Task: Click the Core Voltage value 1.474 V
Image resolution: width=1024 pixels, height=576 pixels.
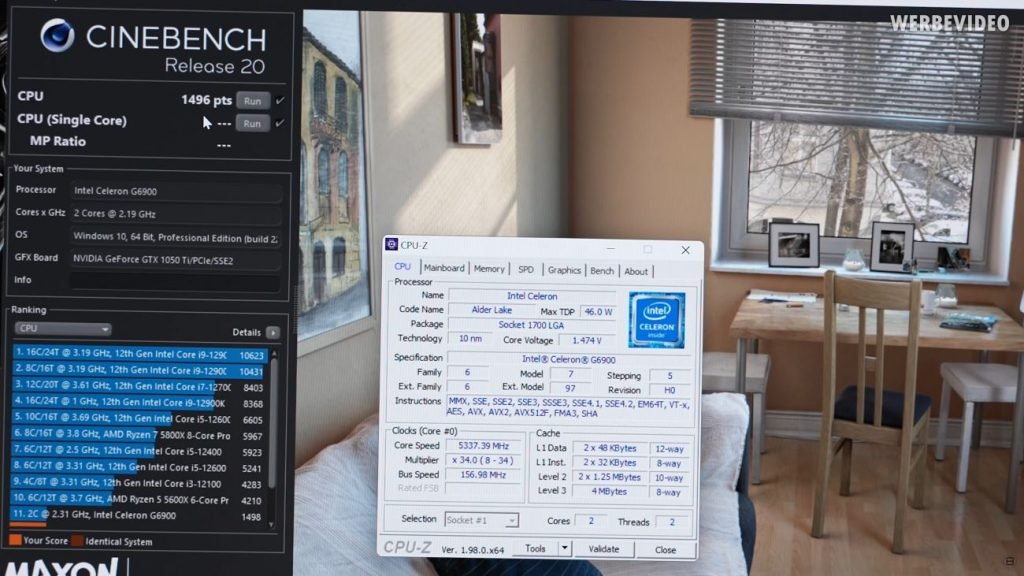Action: click(x=586, y=340)
